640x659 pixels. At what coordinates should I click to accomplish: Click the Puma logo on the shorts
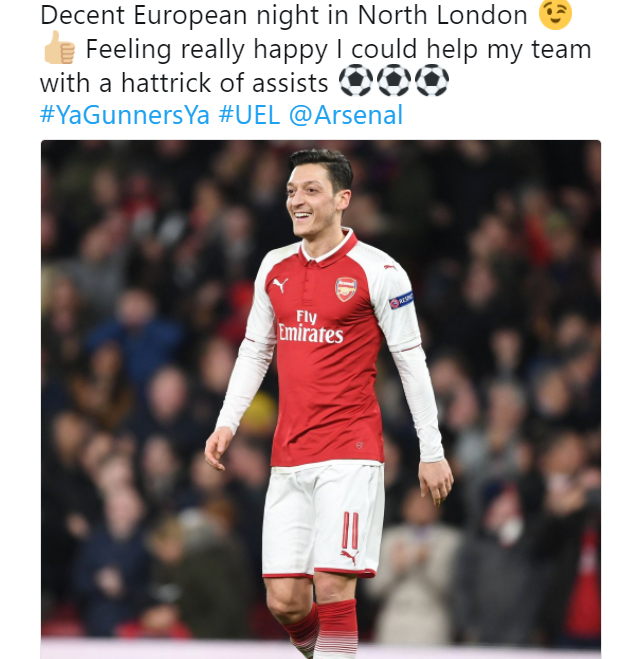pyautogui.click(x=349, y=556)
